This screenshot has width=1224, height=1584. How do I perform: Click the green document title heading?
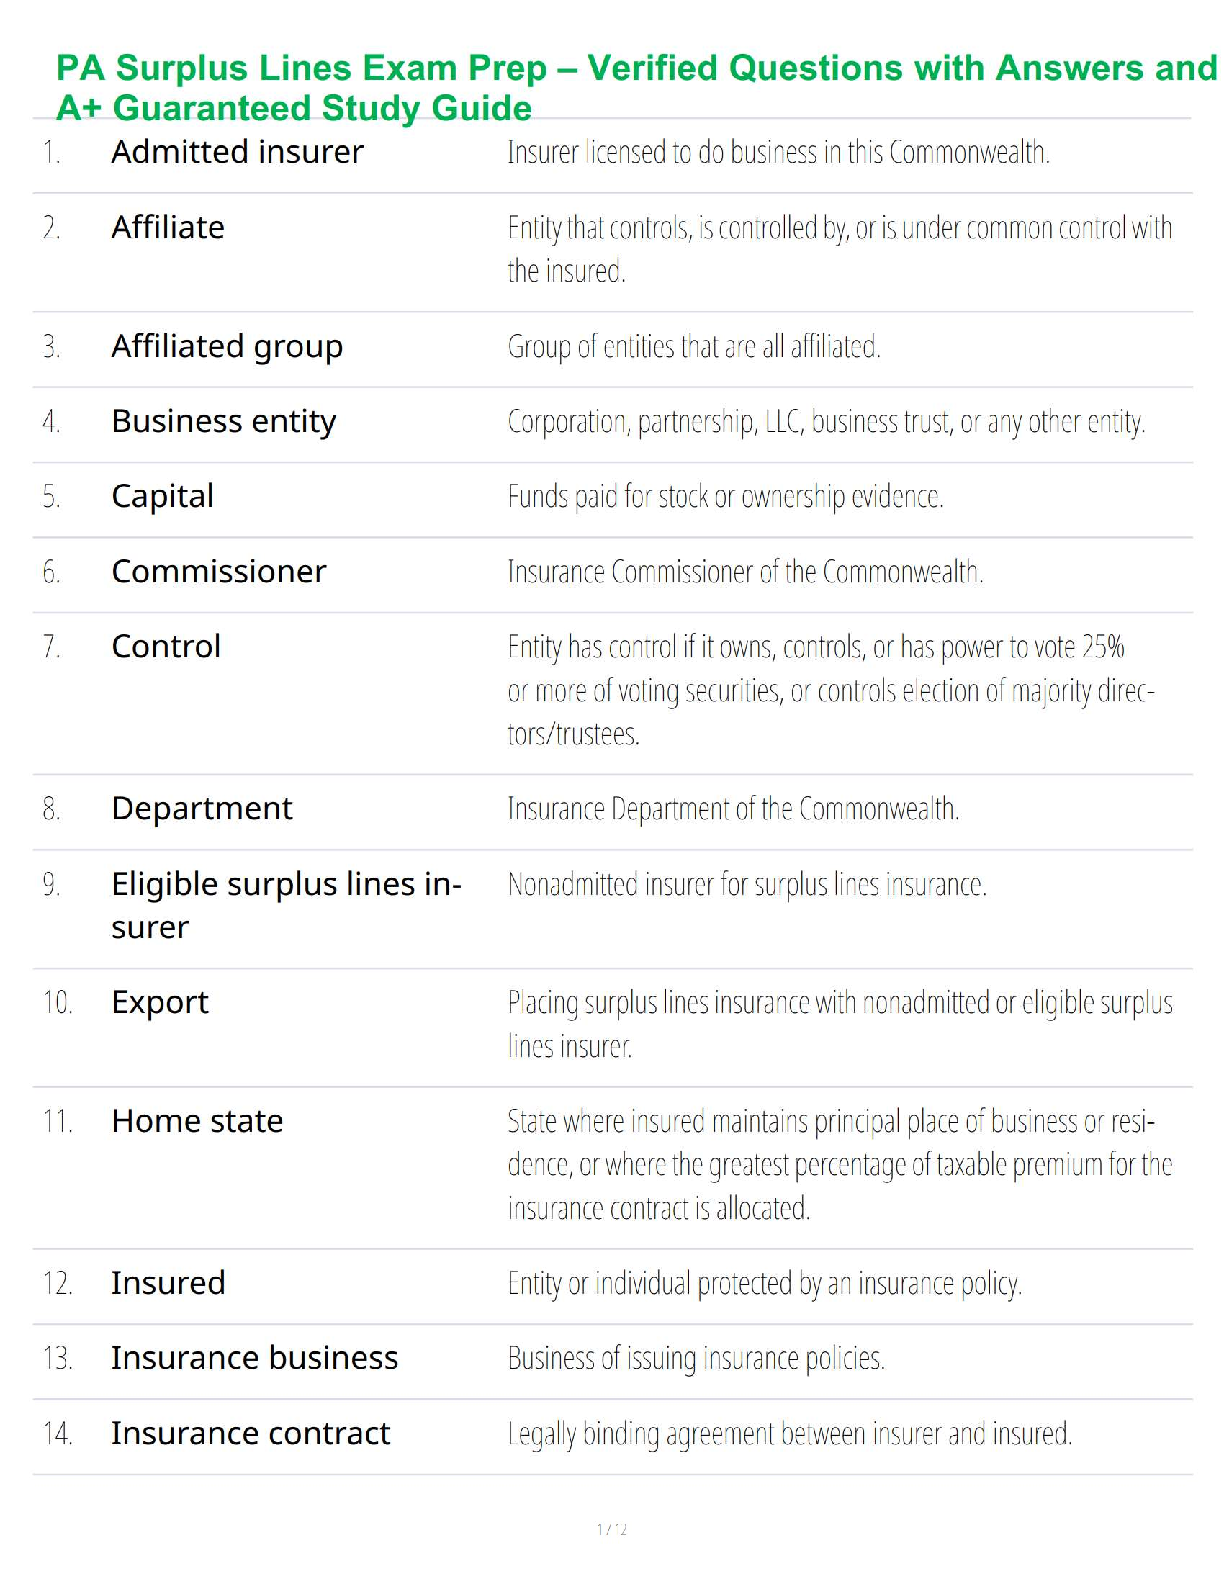click(636, 87)
